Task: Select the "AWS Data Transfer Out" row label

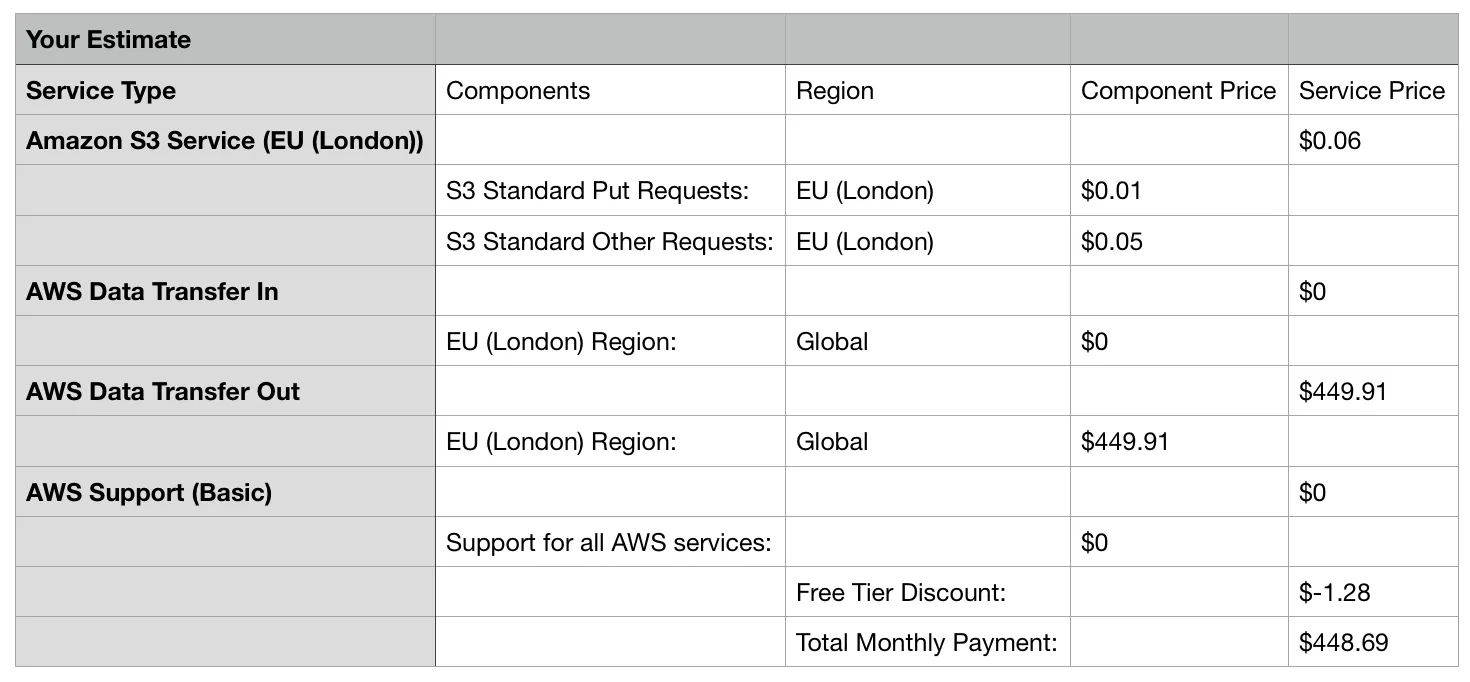Action: coord(163,392)
